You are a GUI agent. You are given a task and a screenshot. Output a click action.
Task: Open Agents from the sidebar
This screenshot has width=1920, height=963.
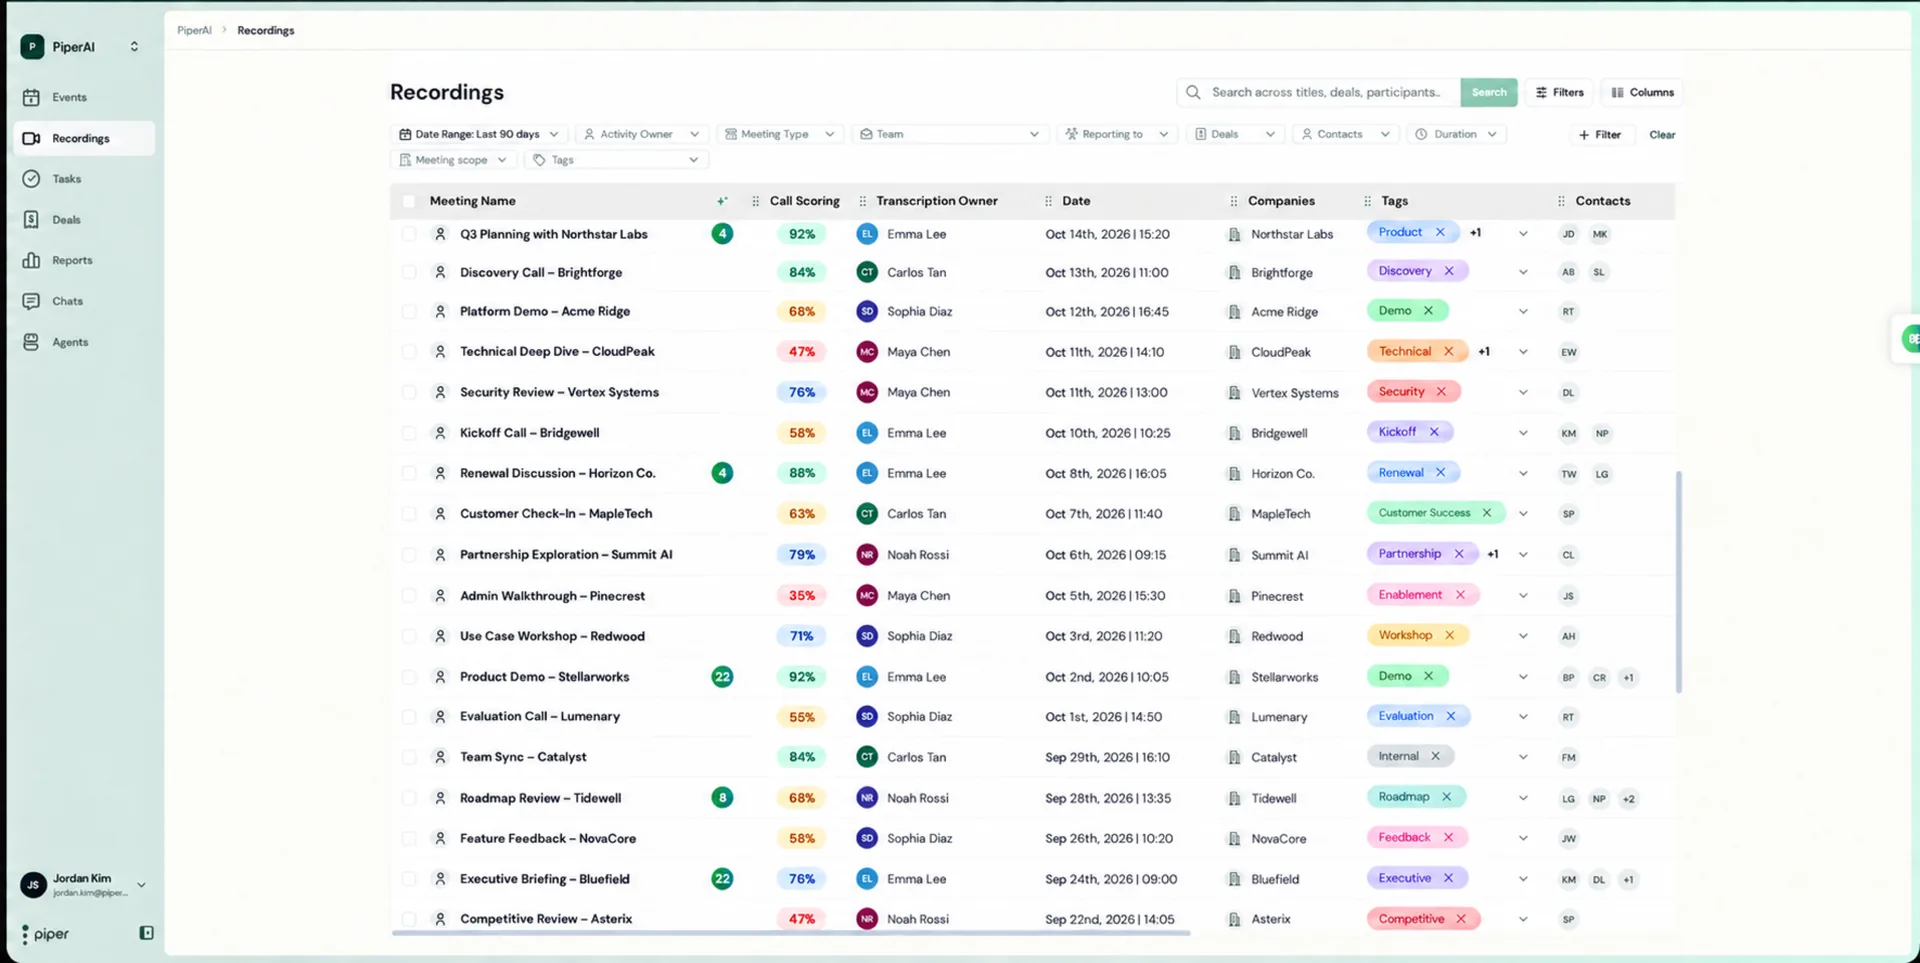tap(68, 342)
